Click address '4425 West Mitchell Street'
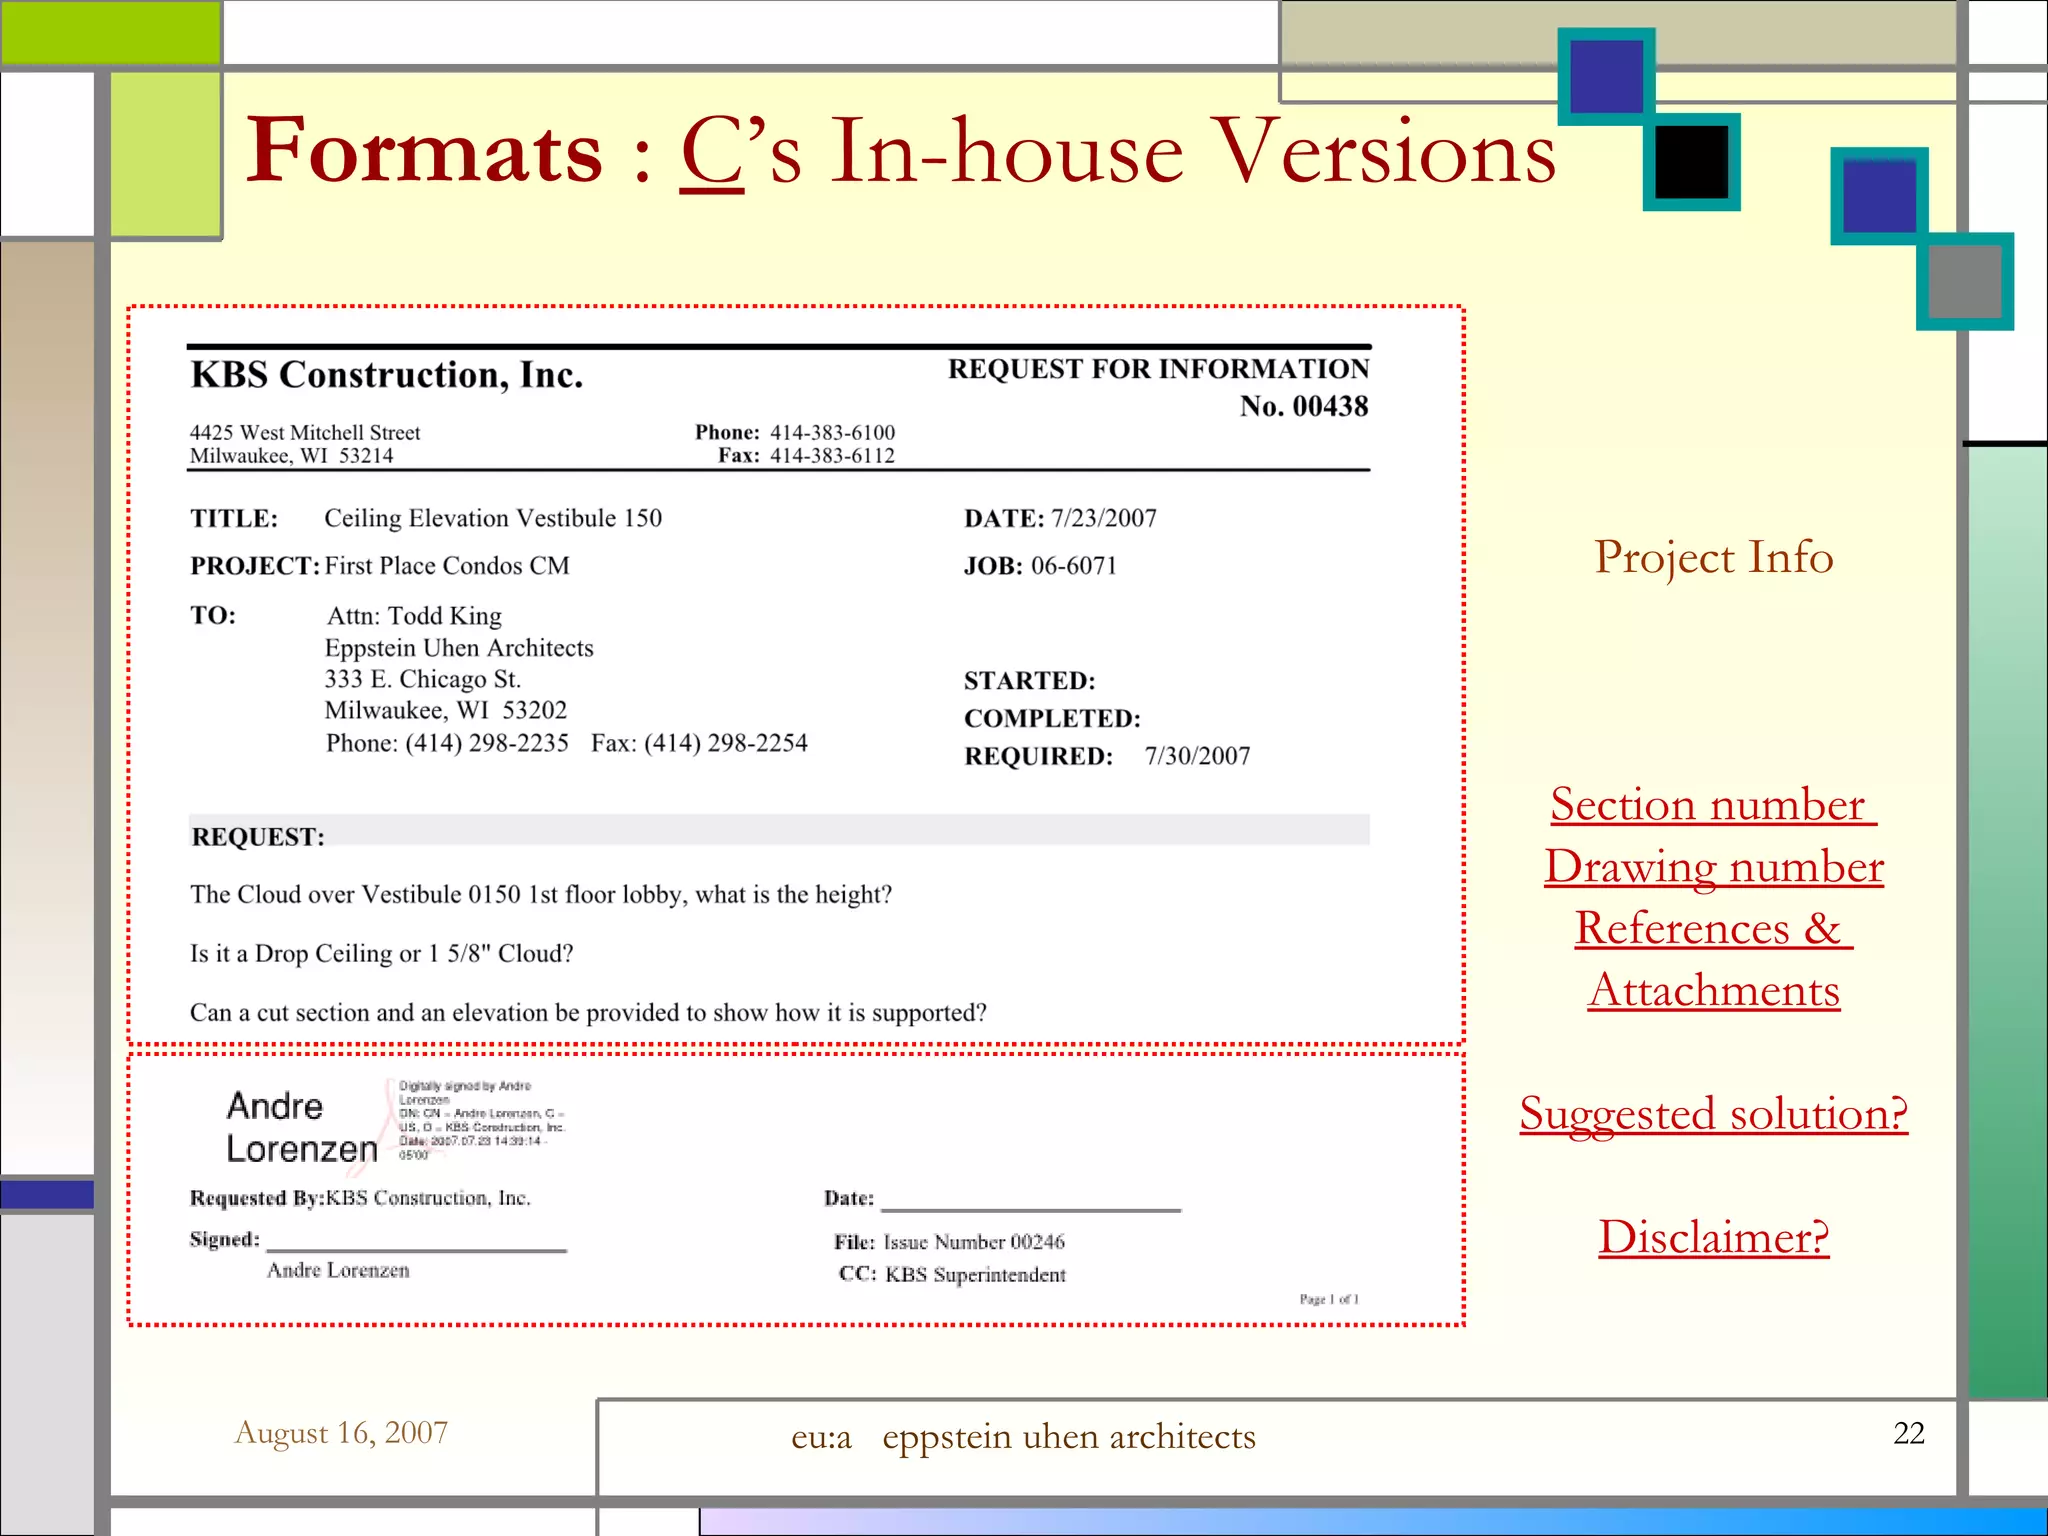Viewport: 2048px width, 1536px height. [305, 432]
